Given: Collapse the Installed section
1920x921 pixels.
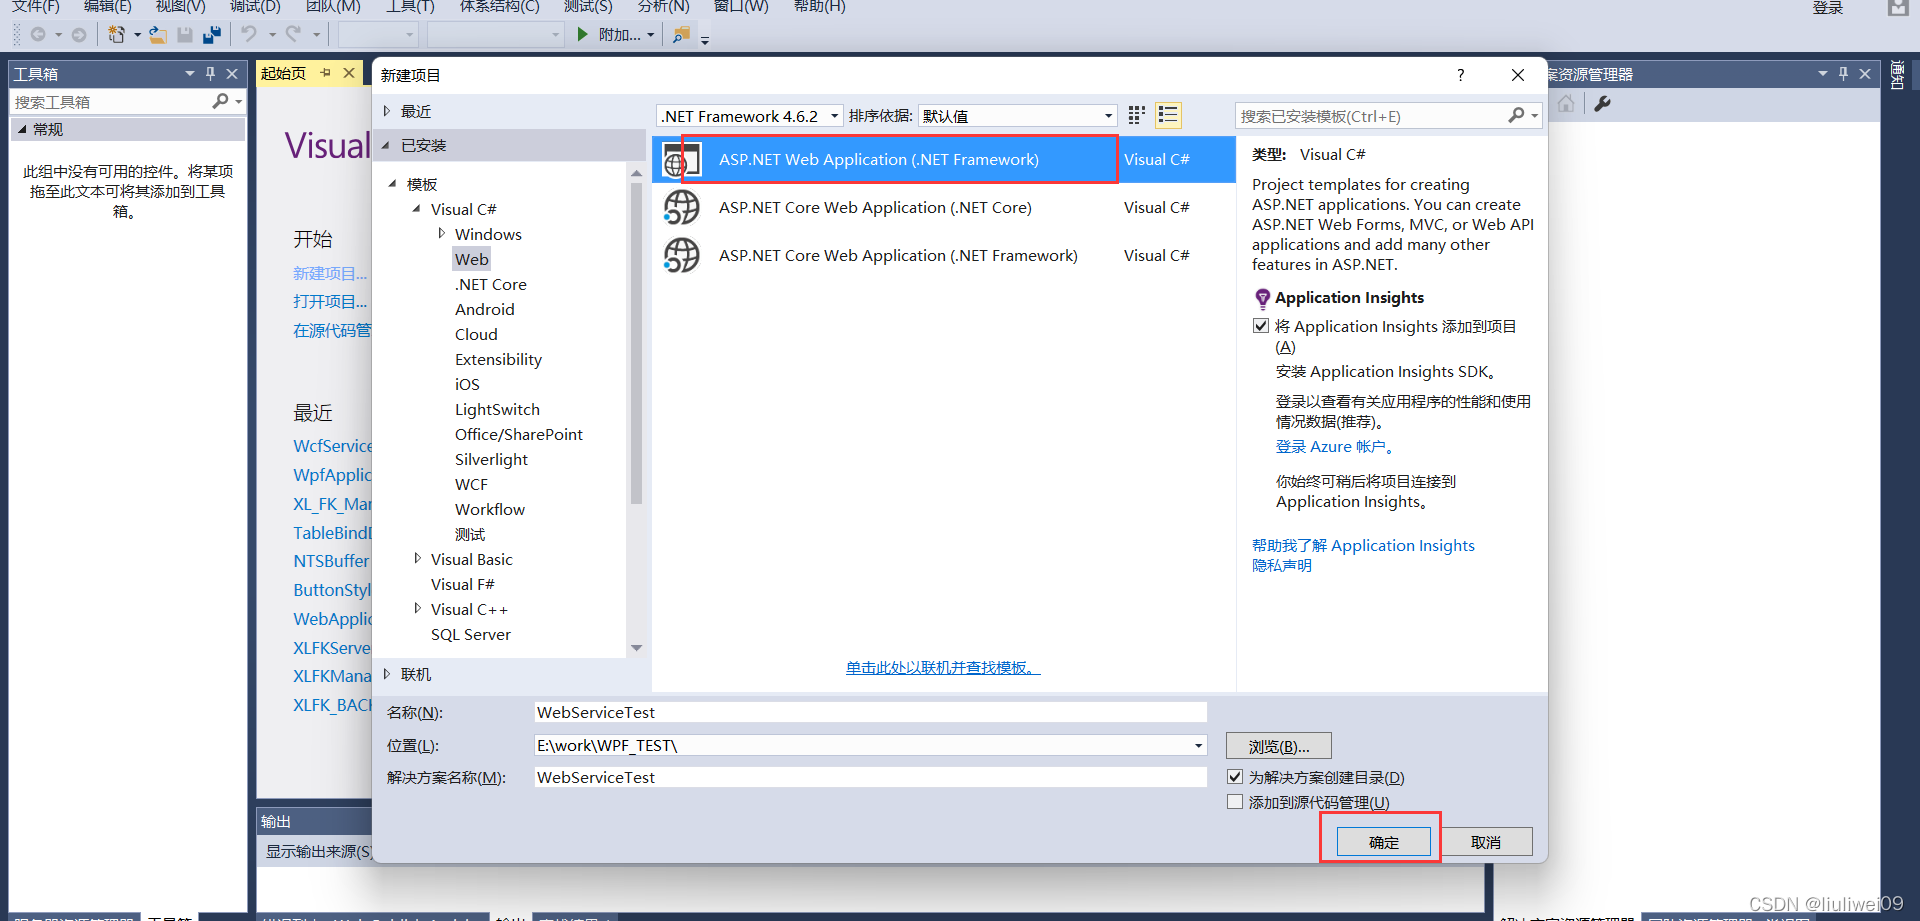Looking at the screenshot, I should [x=387, y=145].
